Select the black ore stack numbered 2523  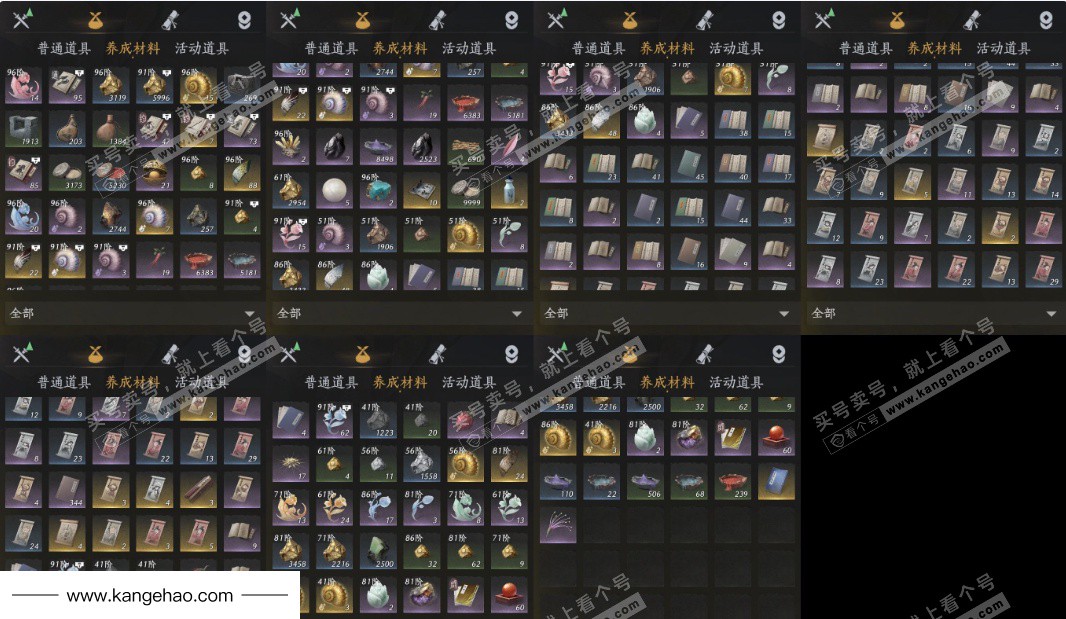(x=422, y=147)
